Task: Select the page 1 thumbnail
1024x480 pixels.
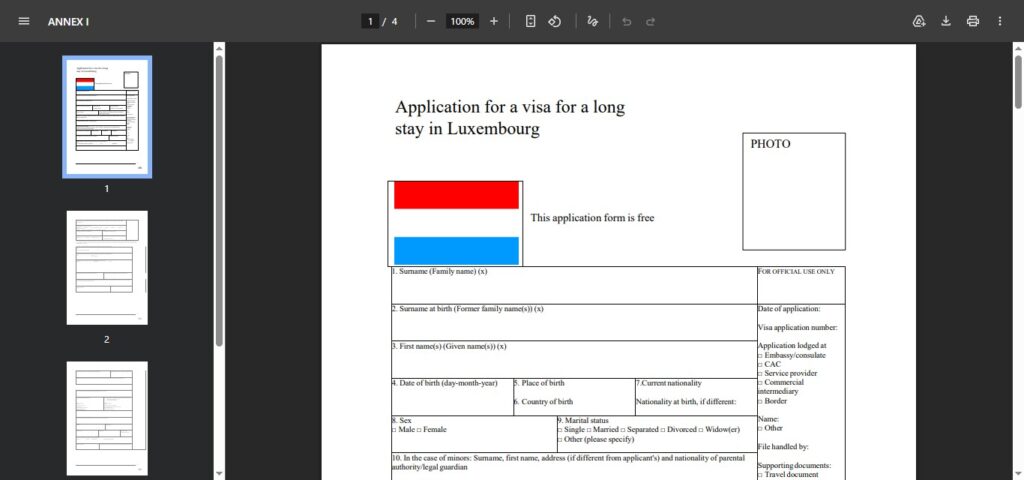Action: click(107, 117)
